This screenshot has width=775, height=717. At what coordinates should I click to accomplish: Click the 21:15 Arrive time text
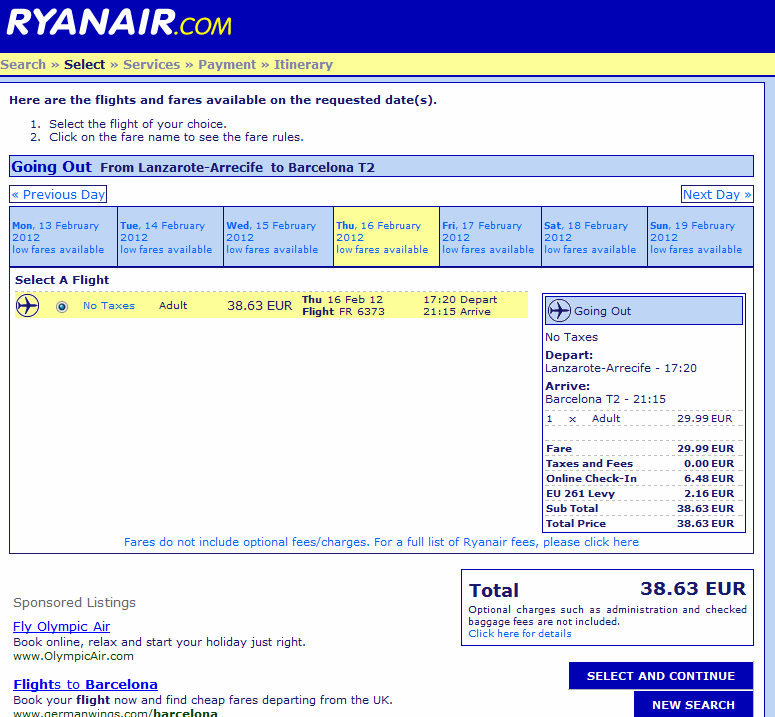pyautogui.click(x=457, y=312)
